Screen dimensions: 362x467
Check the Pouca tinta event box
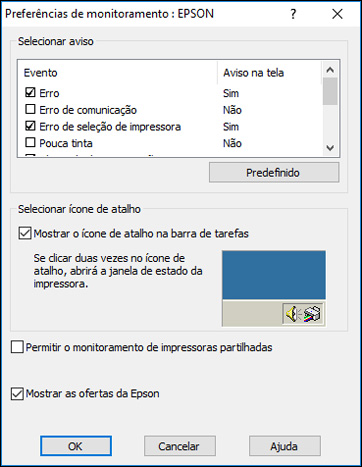coord(30,142)
